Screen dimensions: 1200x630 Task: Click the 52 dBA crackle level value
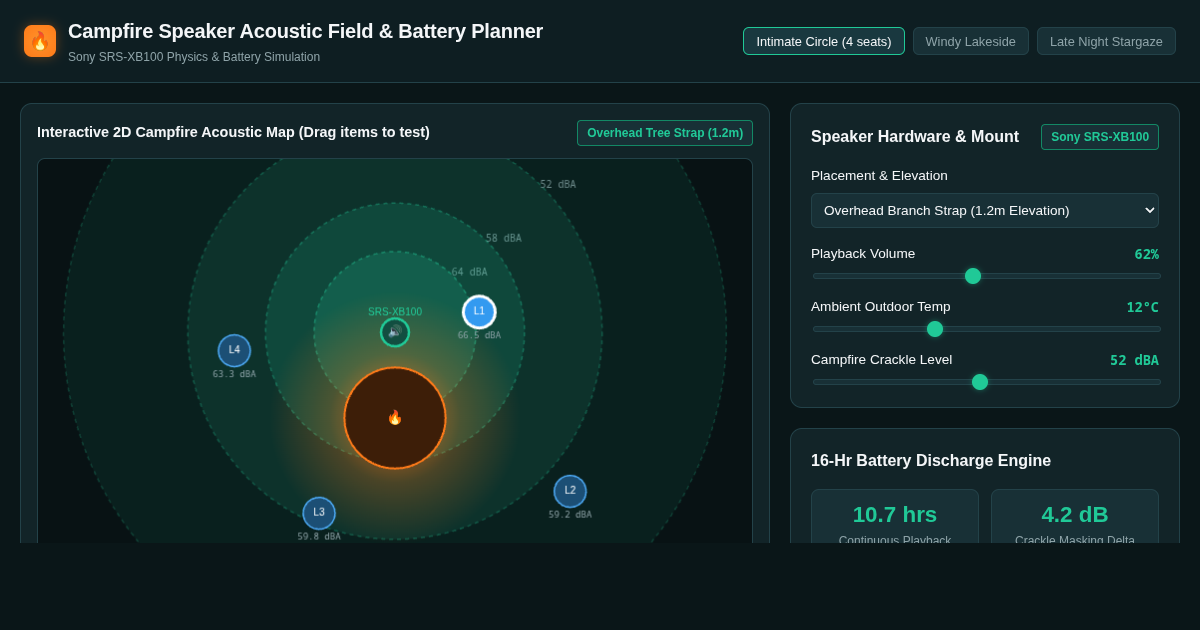point(1134,360)
